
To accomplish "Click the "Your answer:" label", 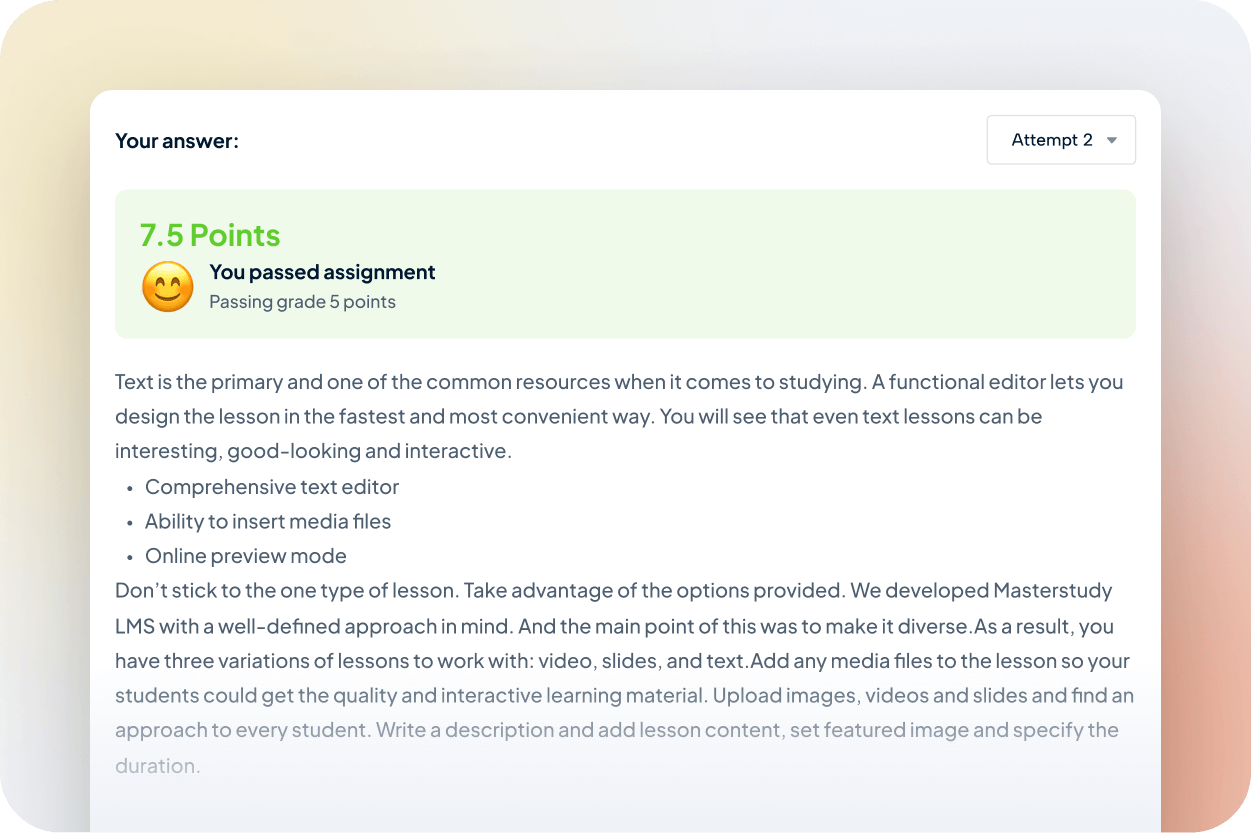I will click(177, 141).
